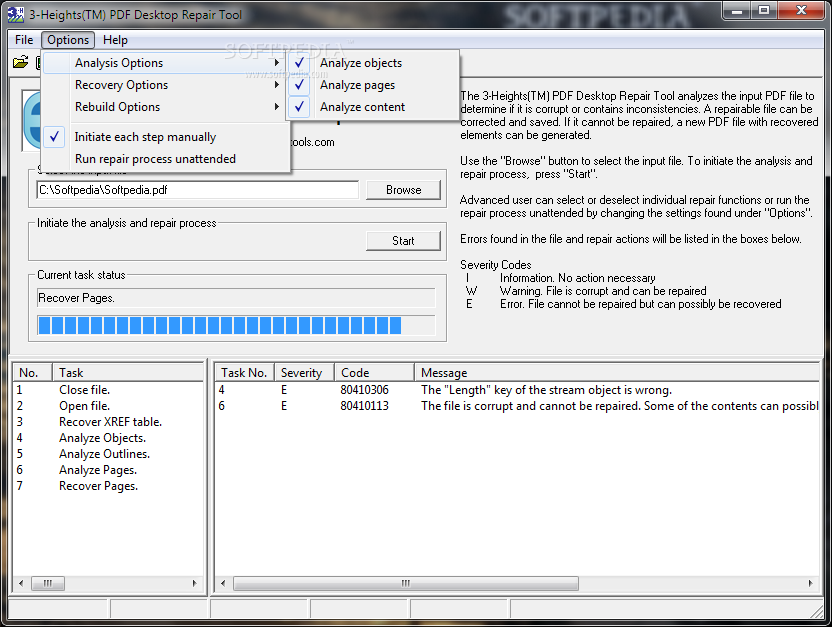Image resolution: width=832 pixels, height=627 pixels.
Task: Select Run repair process unattended
Action: [166, 159]
